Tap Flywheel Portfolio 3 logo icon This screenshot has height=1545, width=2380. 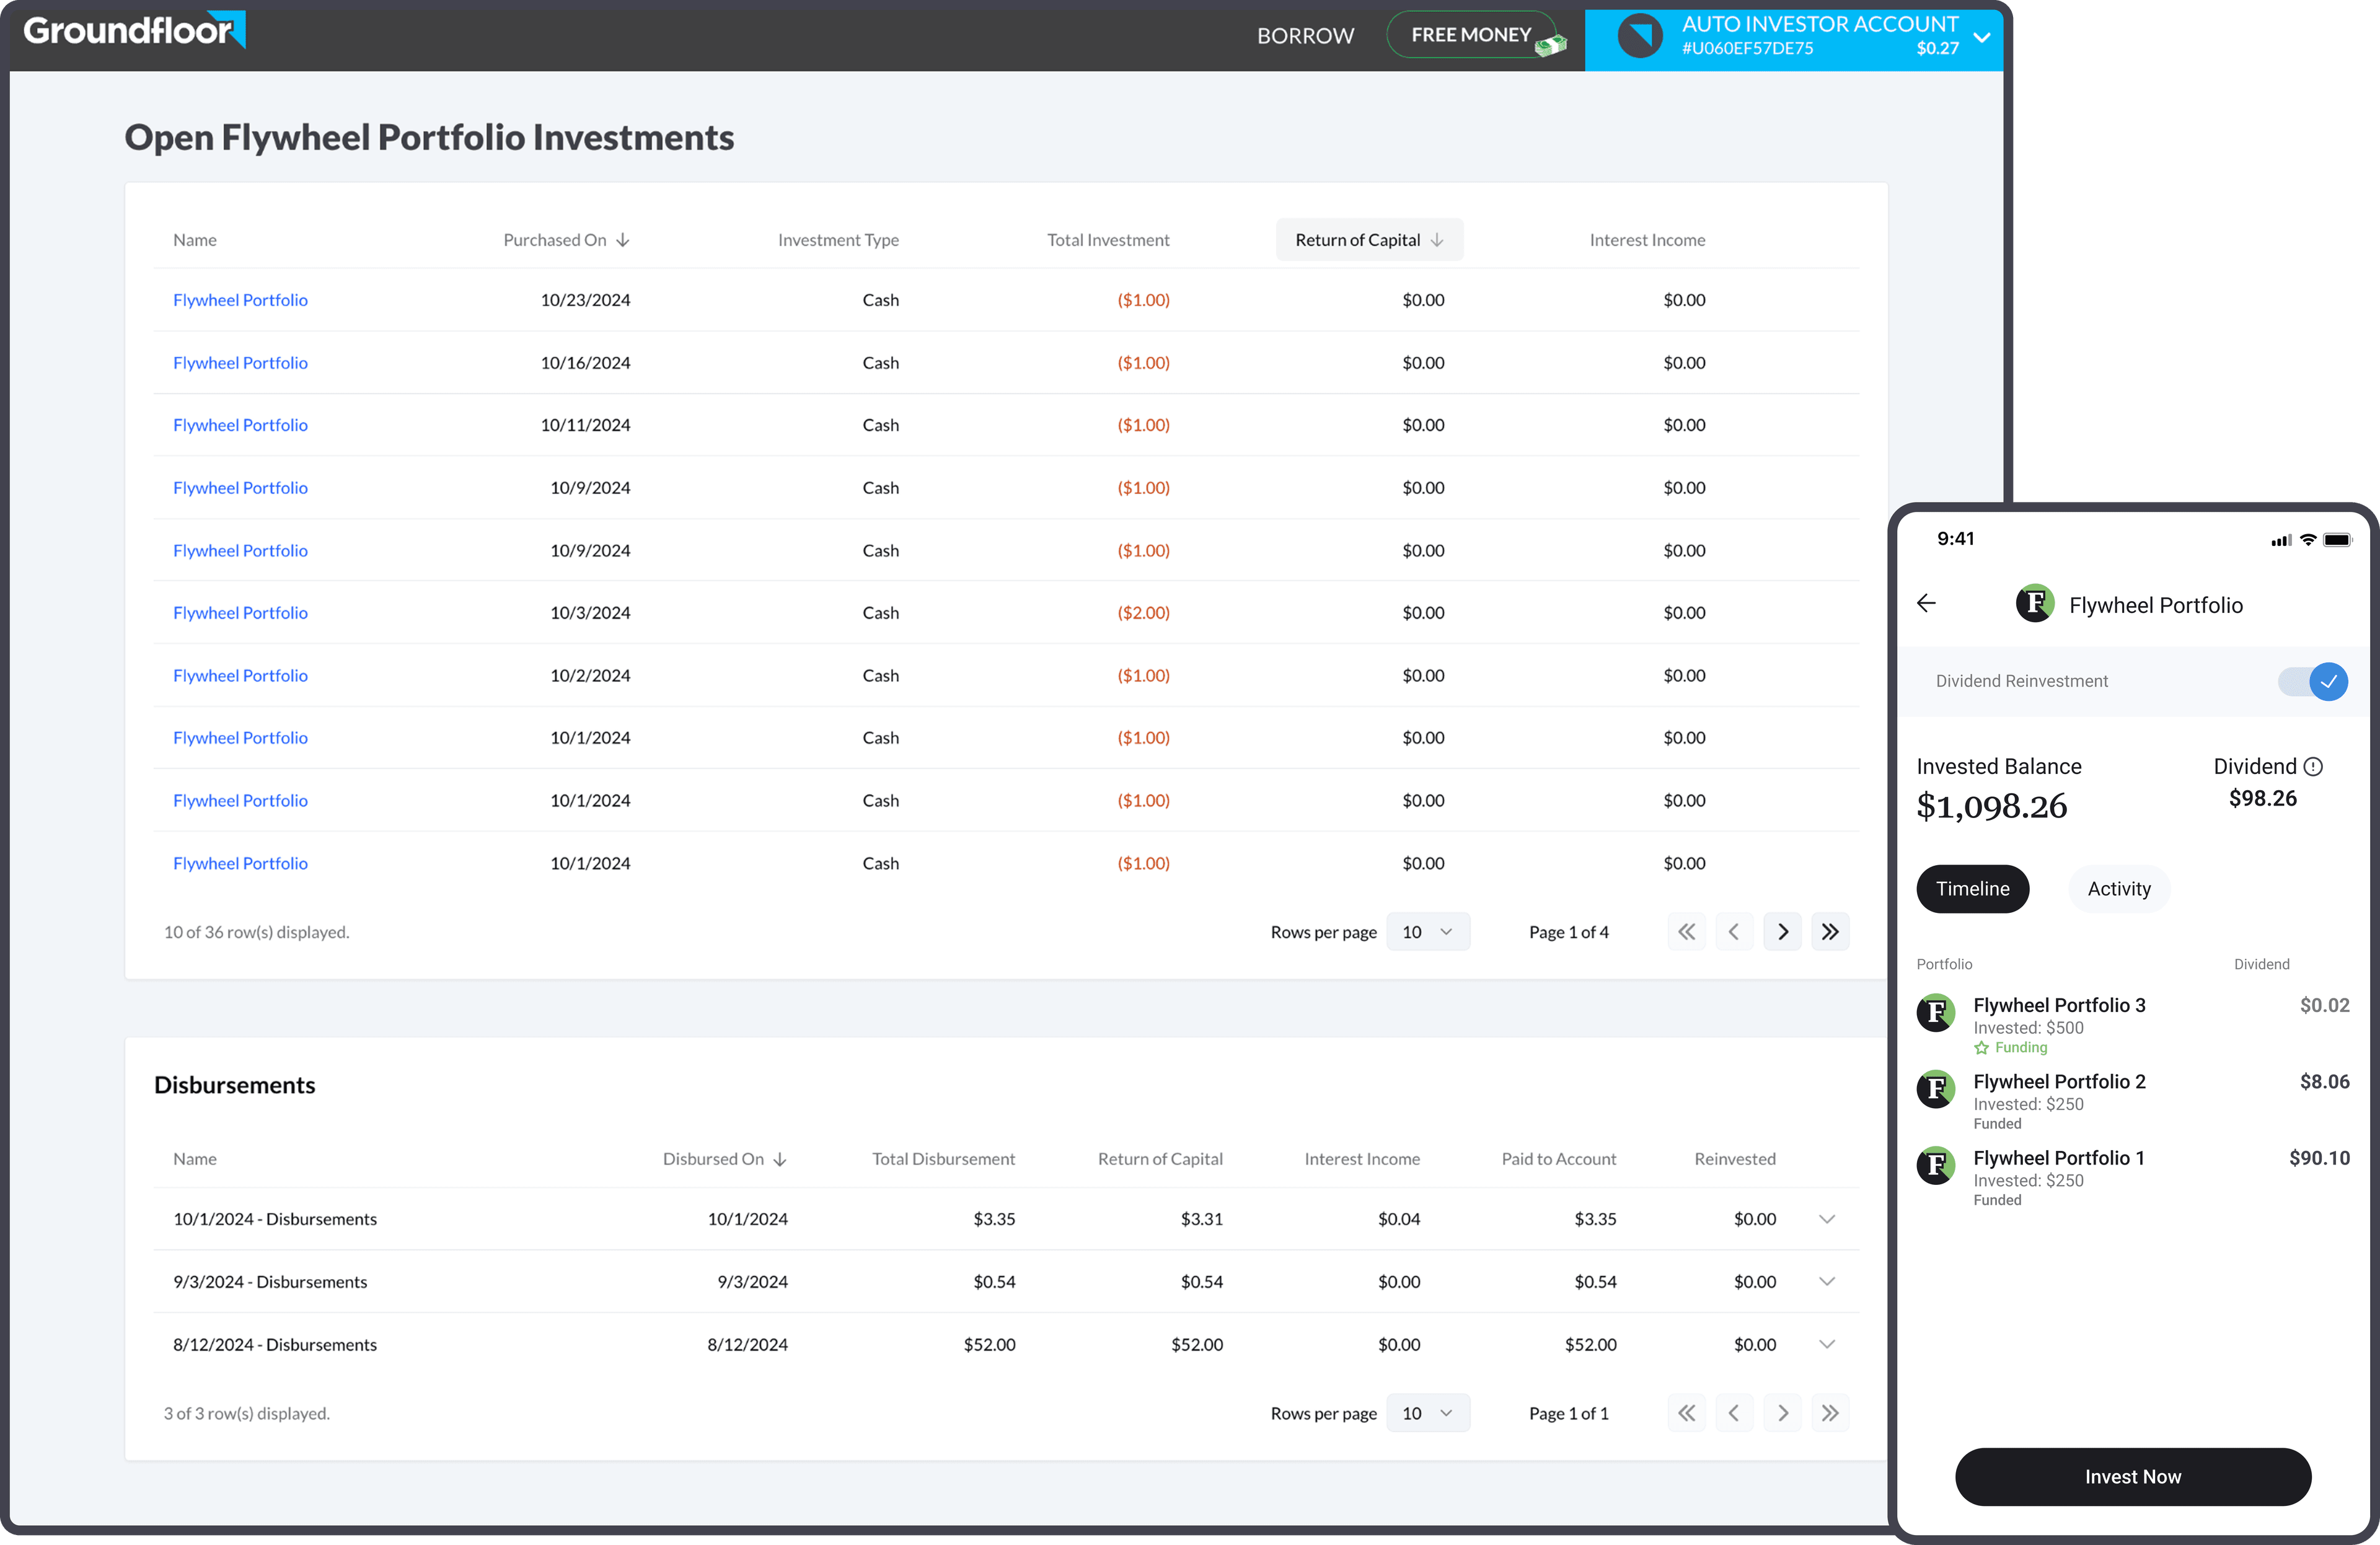(1937, 1013)
